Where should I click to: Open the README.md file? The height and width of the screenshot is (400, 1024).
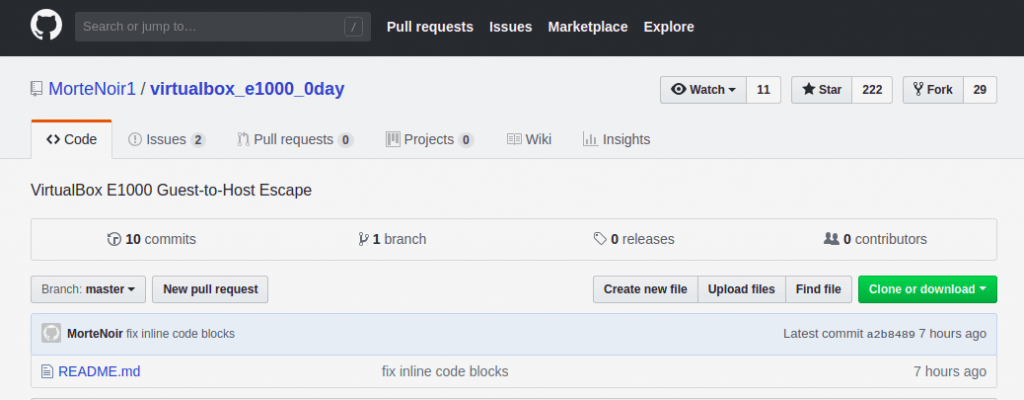(99, 372)
